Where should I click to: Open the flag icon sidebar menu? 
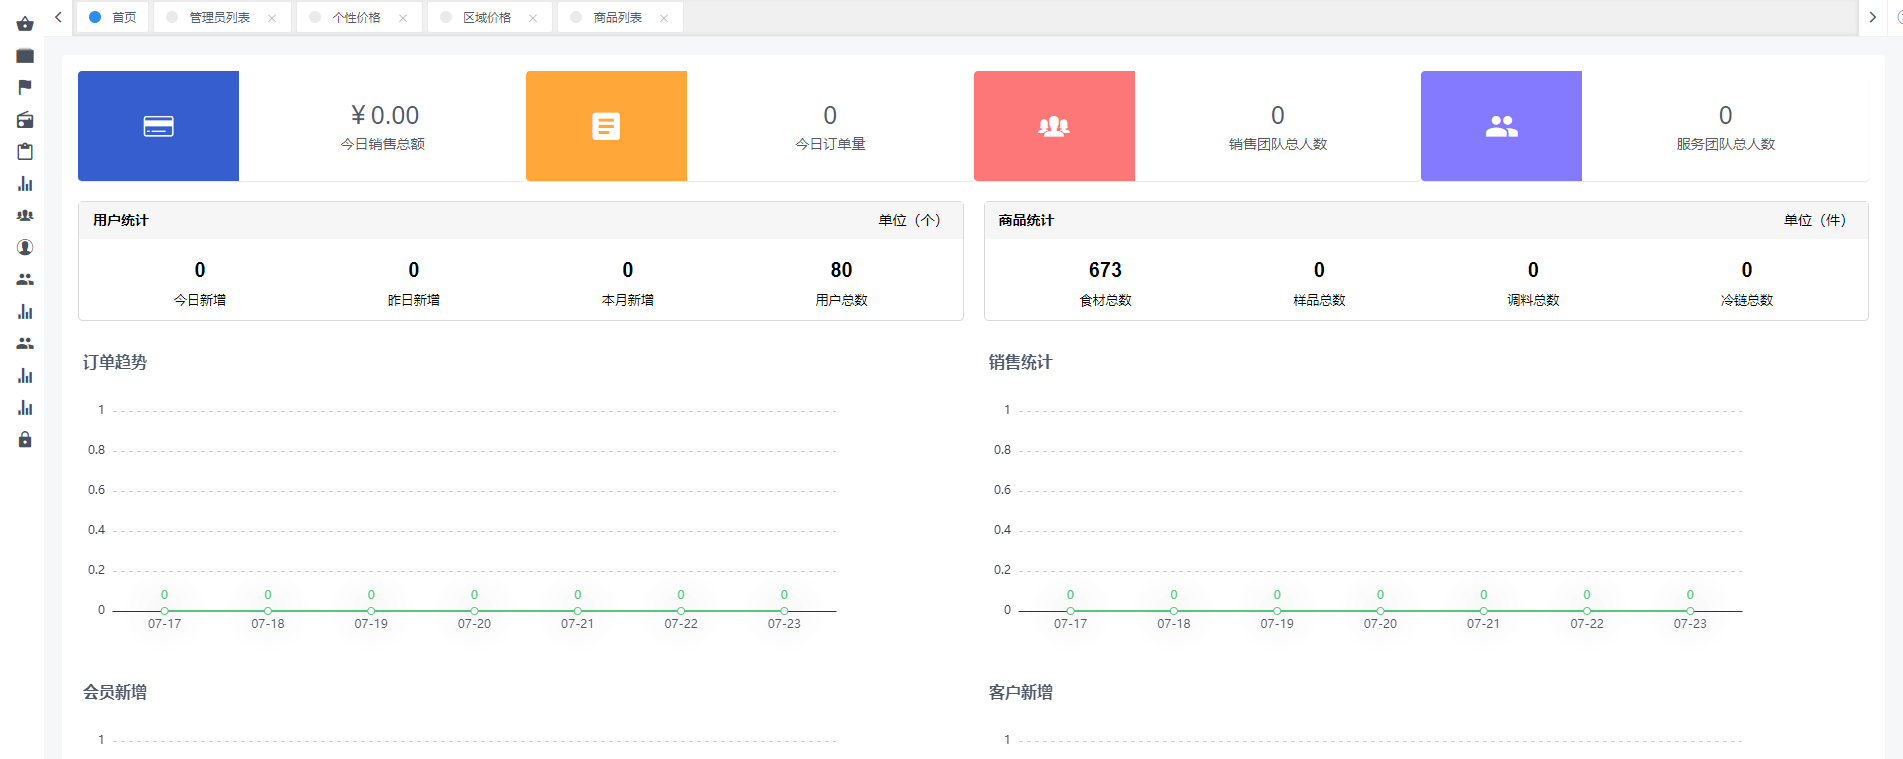[x=25, y=88]
